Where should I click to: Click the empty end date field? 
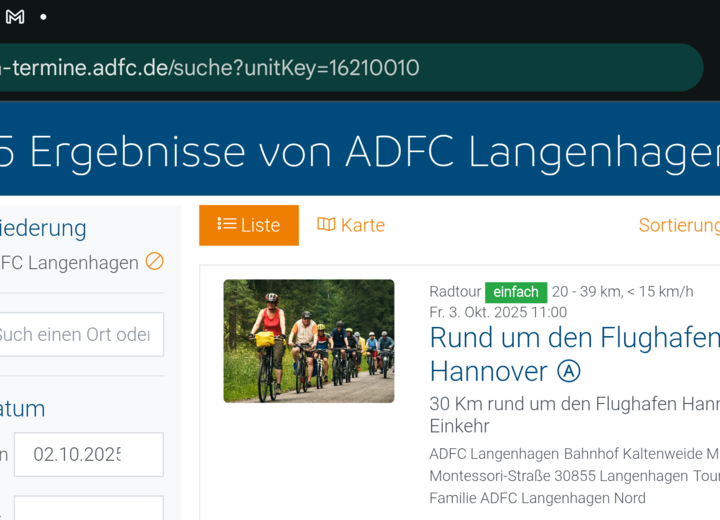(89, 508)
